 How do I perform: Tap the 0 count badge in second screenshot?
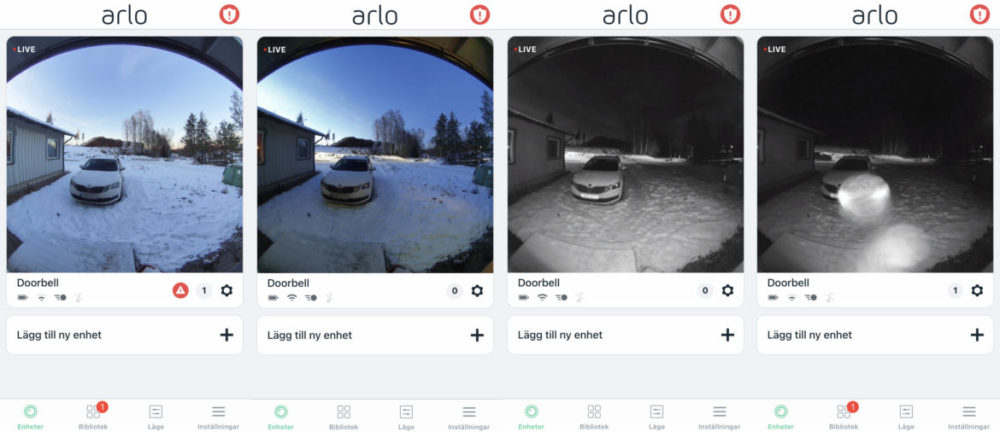point(454,291)
